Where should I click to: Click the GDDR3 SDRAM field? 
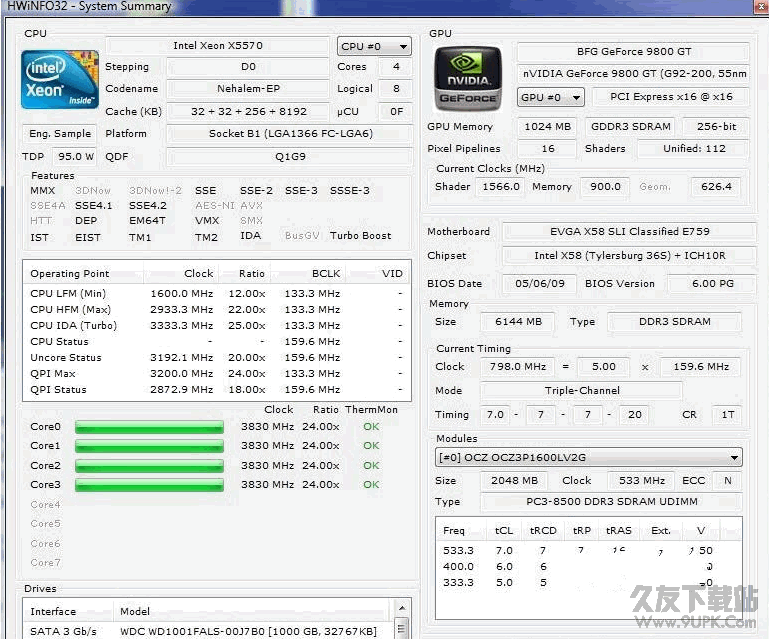pyautogui.click(x=631, y=127)
